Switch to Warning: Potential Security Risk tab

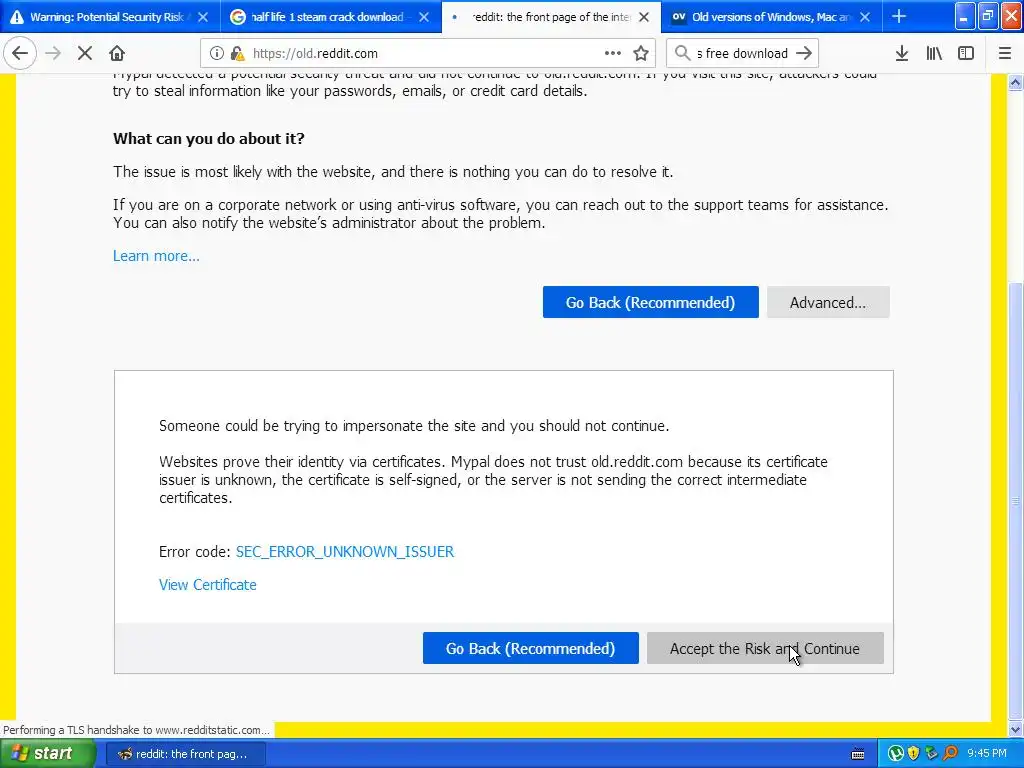pos(110,17)
